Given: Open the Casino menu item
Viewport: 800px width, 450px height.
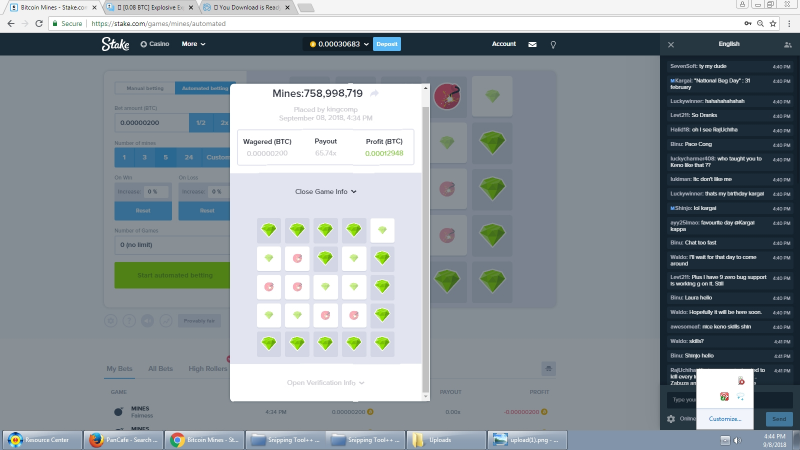Looking at the screenshot, I should pyautogui.click(x=155, y=44).
